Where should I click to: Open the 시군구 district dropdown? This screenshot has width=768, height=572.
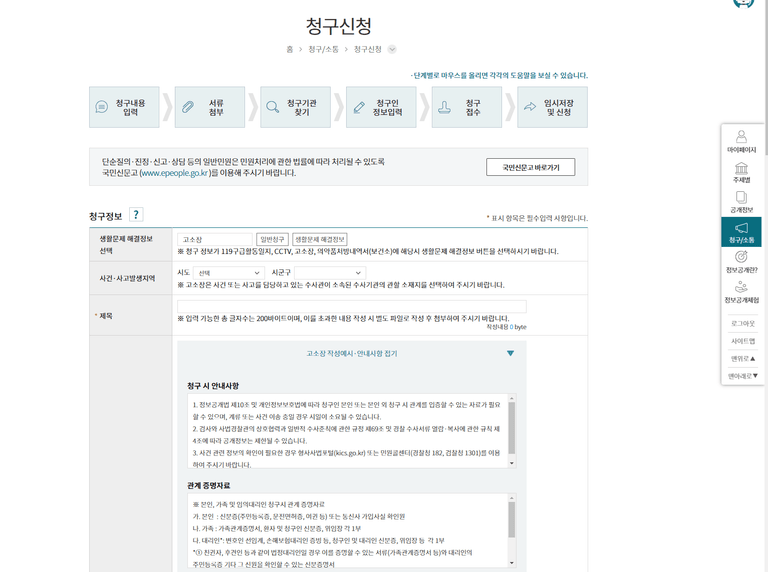point(329,273)
